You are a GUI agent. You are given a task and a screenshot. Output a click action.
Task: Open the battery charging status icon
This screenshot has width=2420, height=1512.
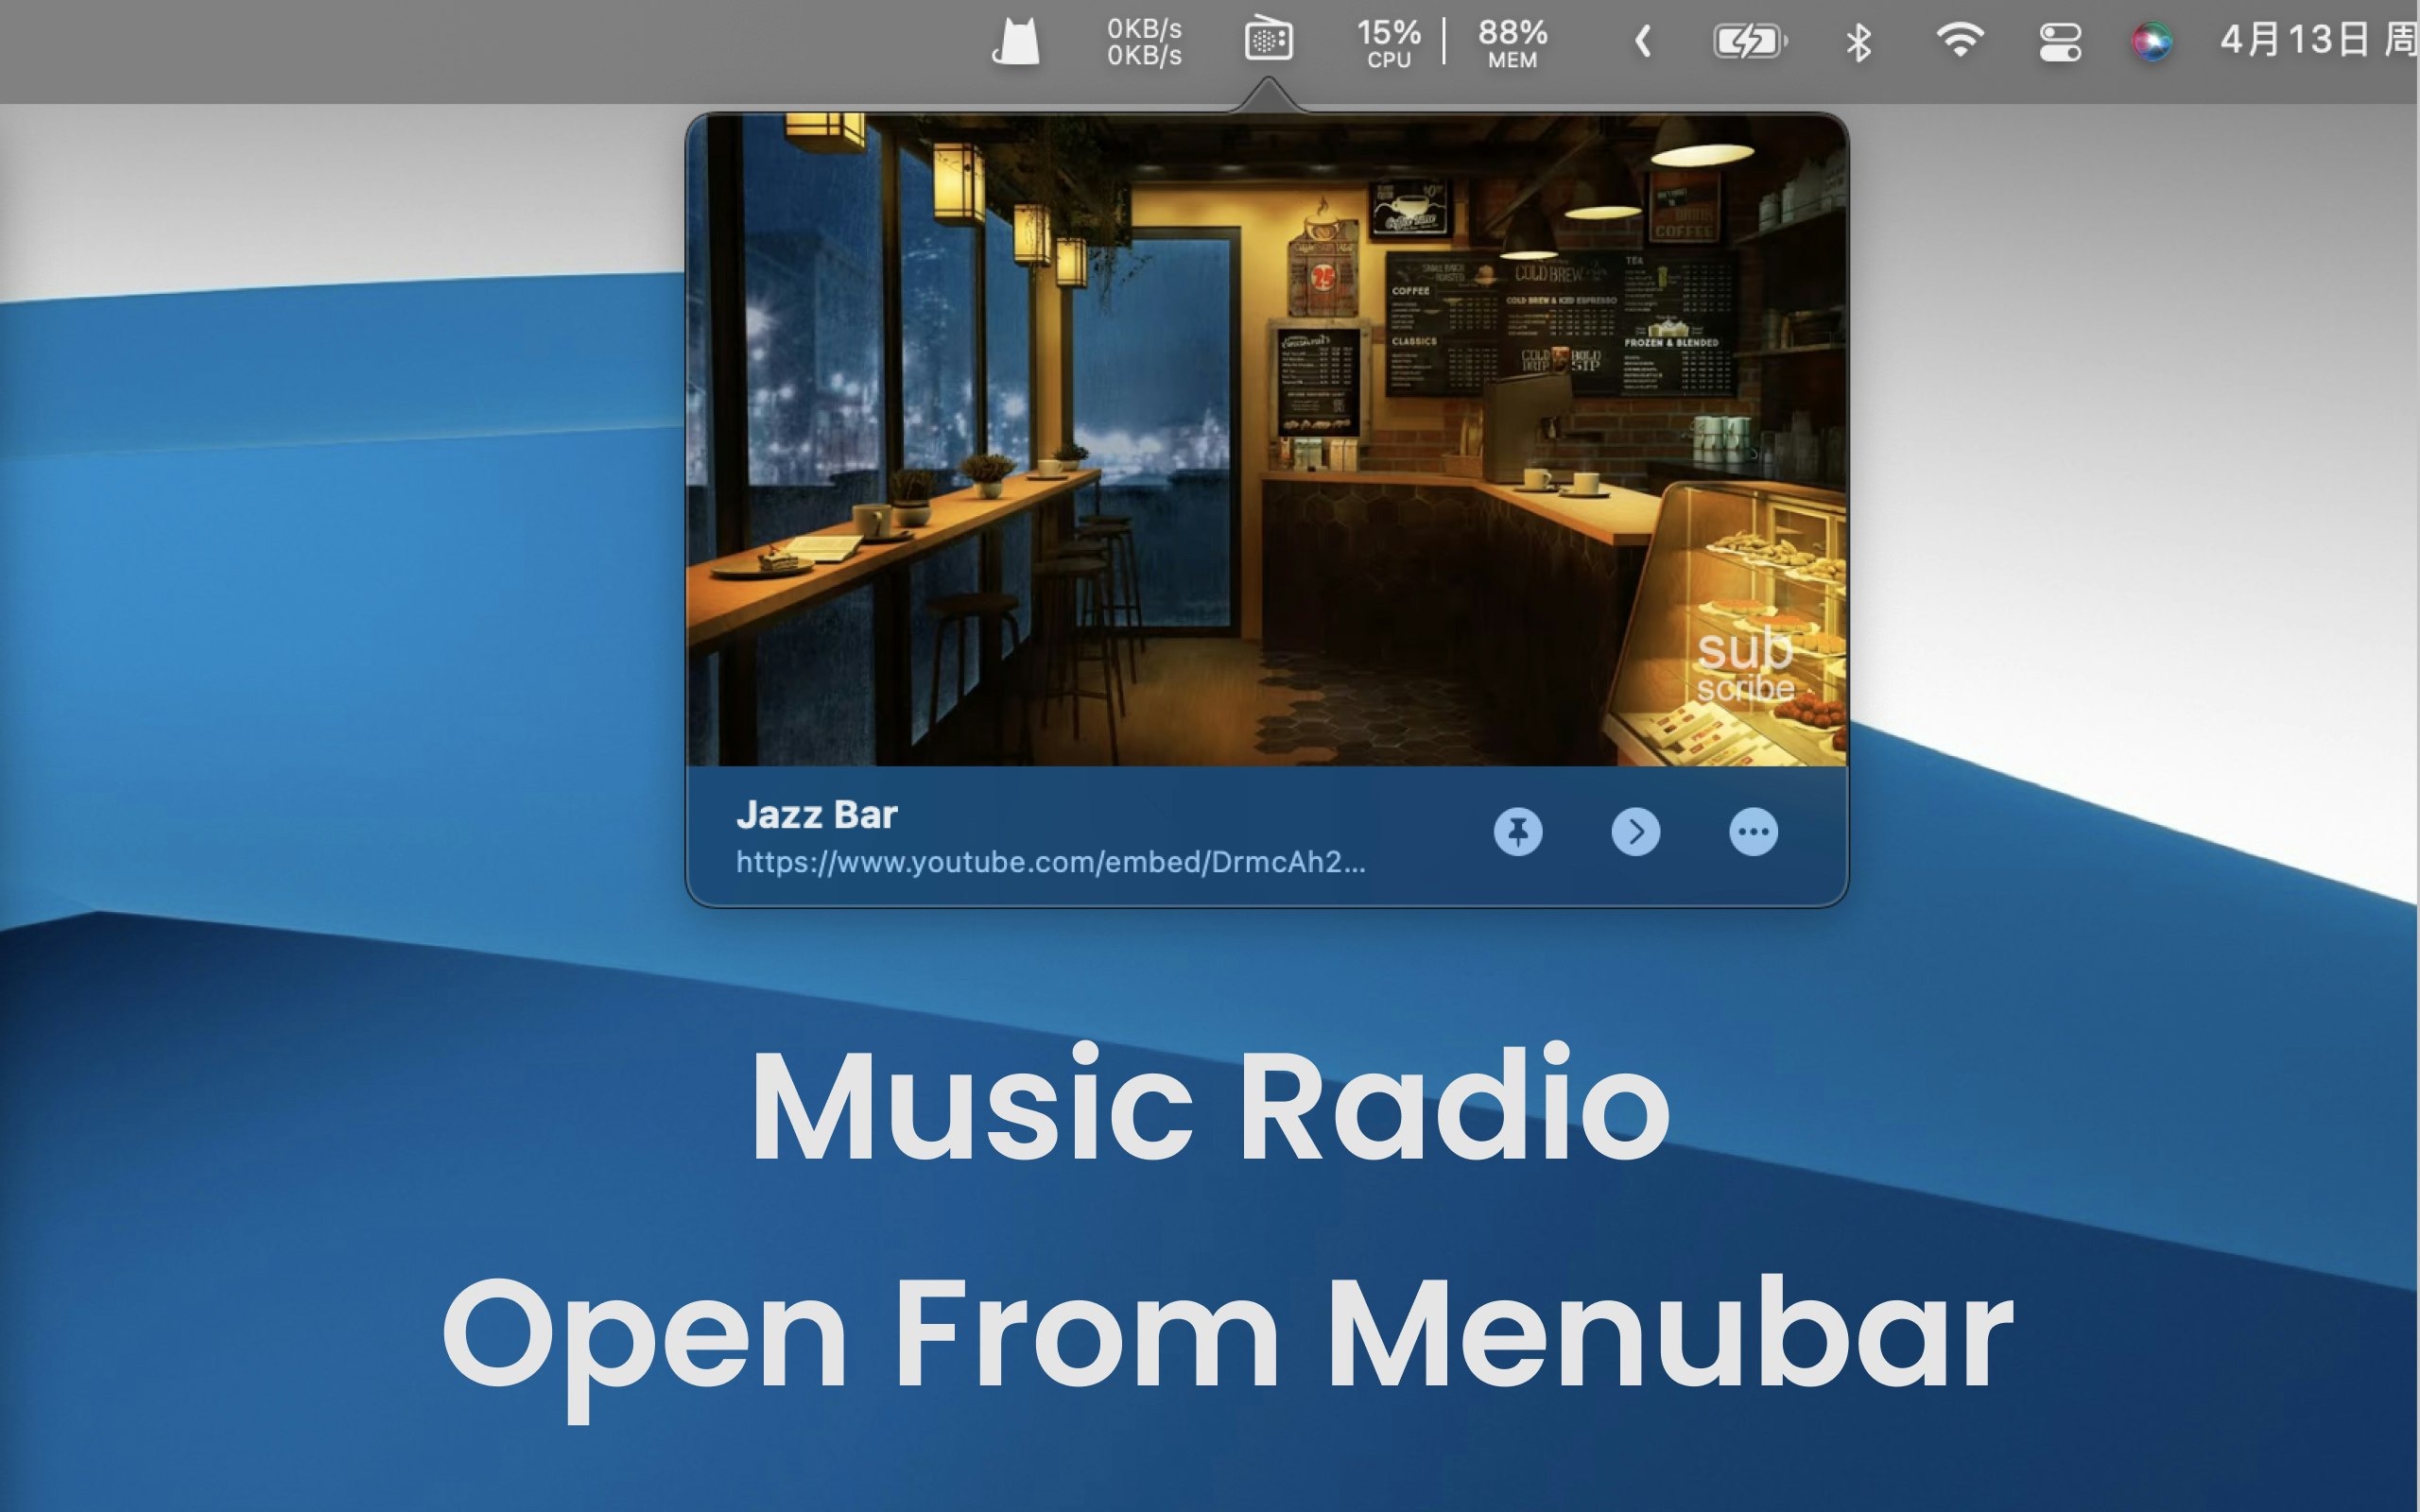(1751, 42)
